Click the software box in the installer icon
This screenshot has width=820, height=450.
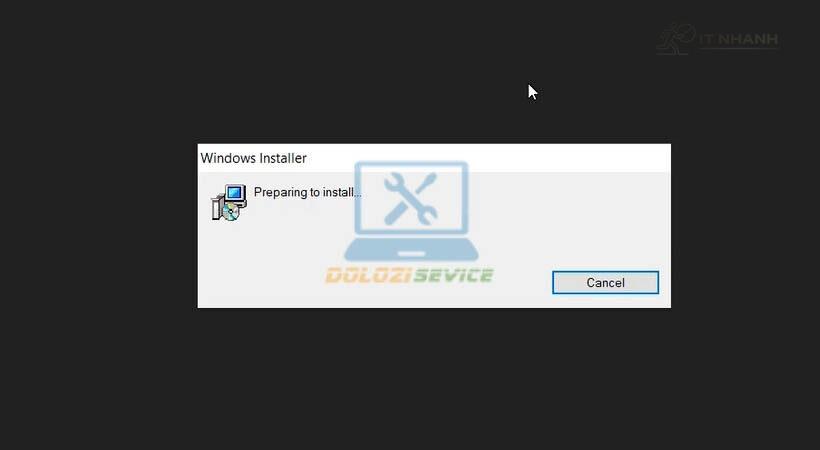pos(217,206)
